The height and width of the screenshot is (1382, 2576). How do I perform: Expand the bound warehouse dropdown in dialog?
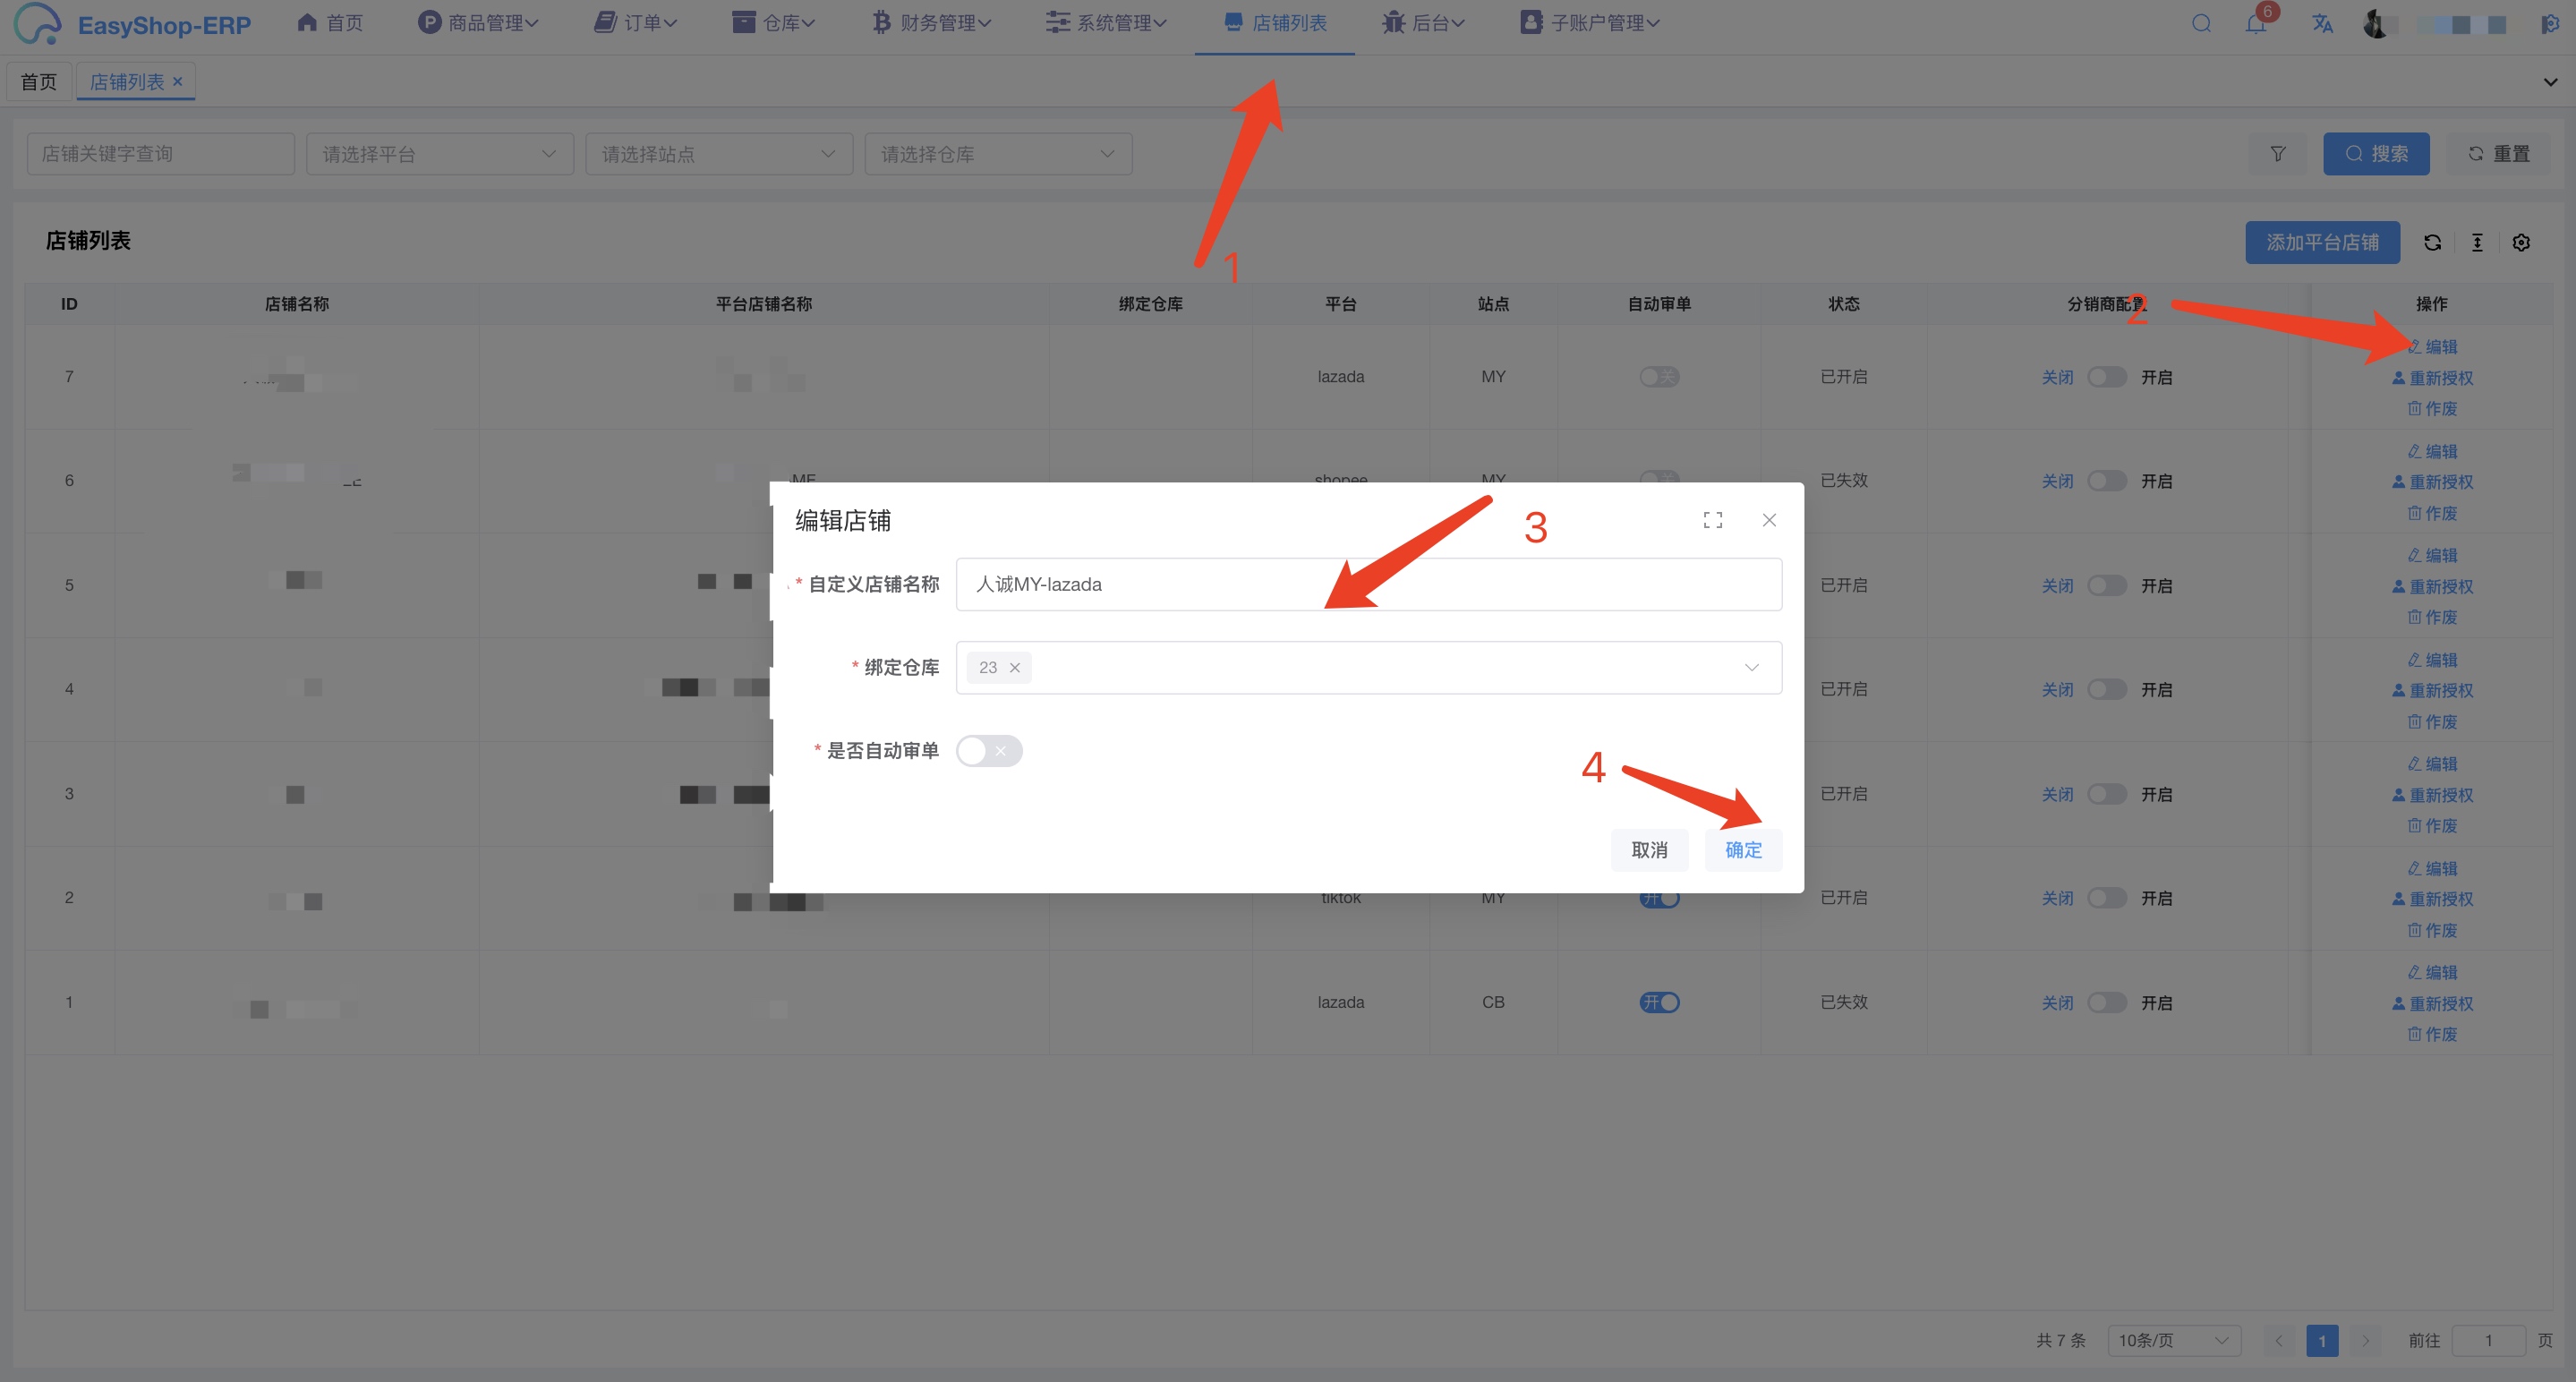[x=1751, y=668]
